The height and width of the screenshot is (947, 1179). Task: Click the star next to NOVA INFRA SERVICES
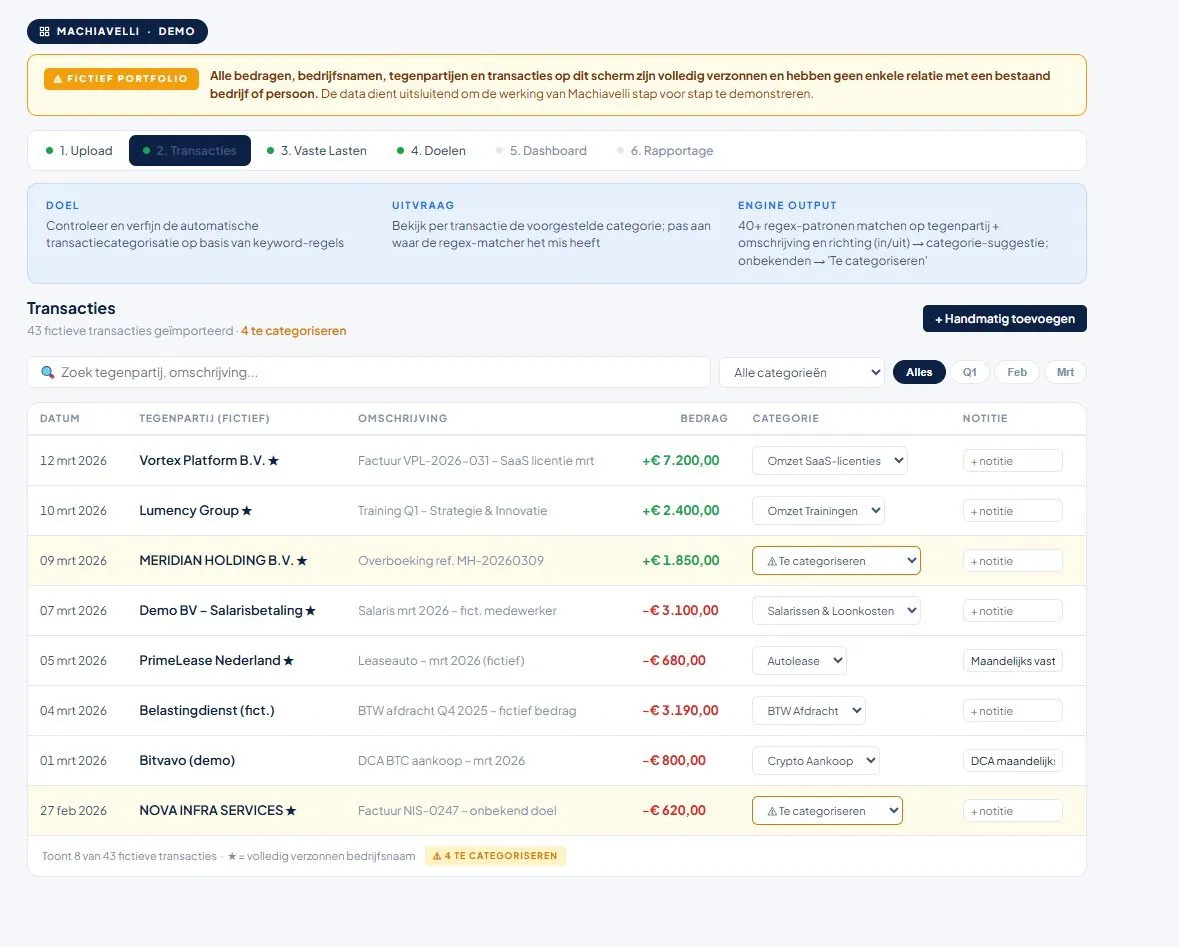pos(291,811)
